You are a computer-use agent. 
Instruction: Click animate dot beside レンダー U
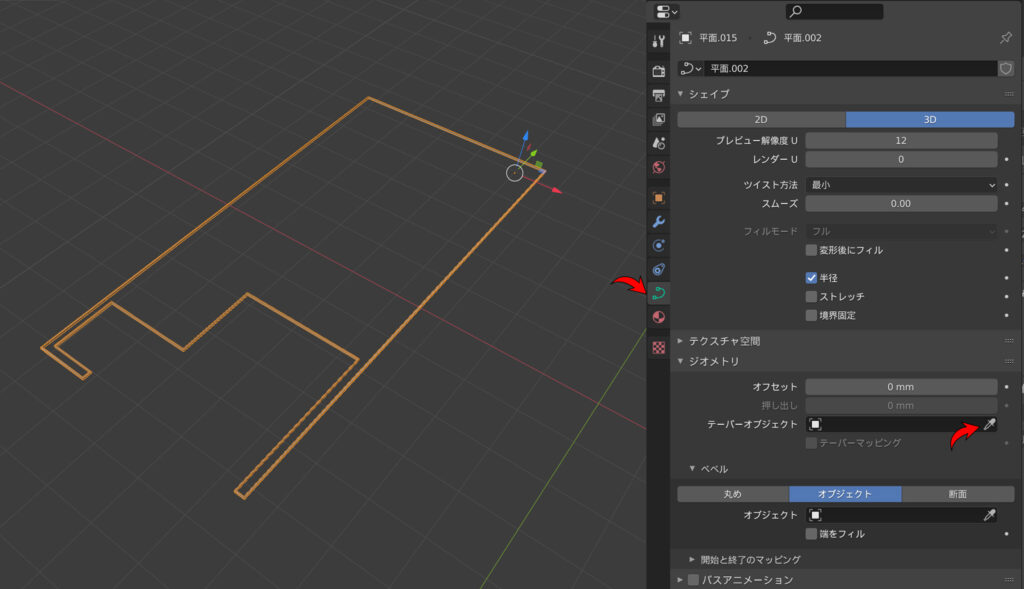point(1006,159)
